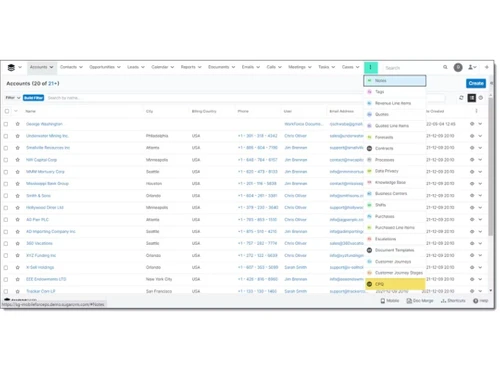Image resolution: width=500 pixels, height=375 pixels.
Task: Open Help in the footer
Action: point(480,301)
